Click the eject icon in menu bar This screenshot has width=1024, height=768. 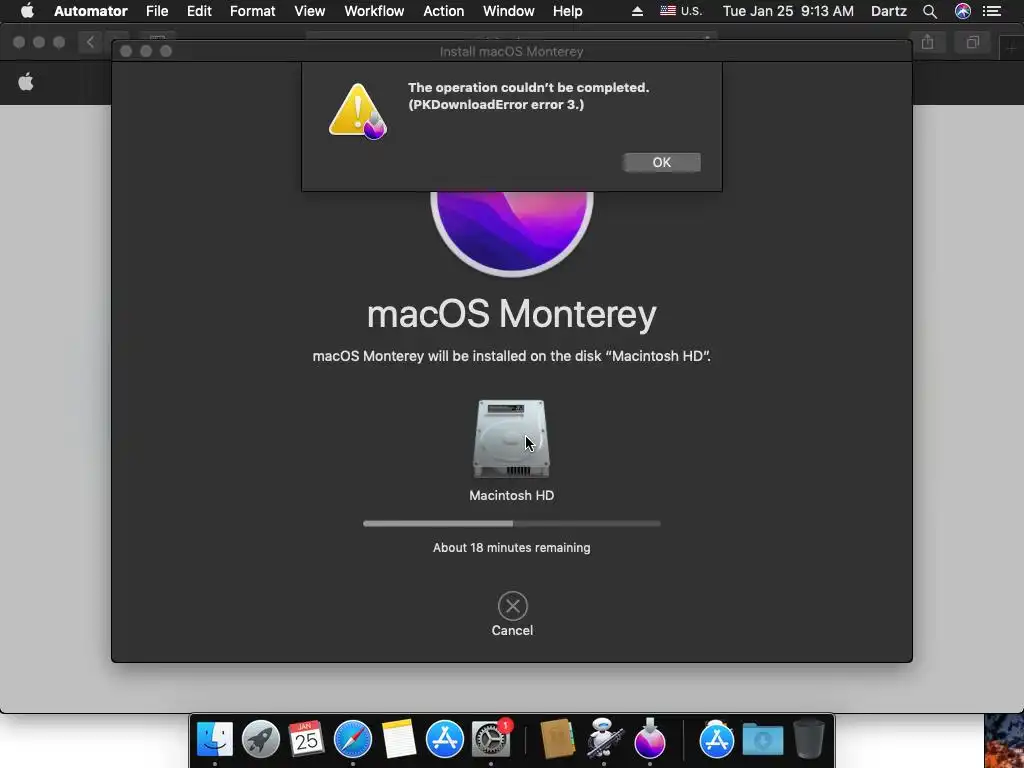point(637,11)
